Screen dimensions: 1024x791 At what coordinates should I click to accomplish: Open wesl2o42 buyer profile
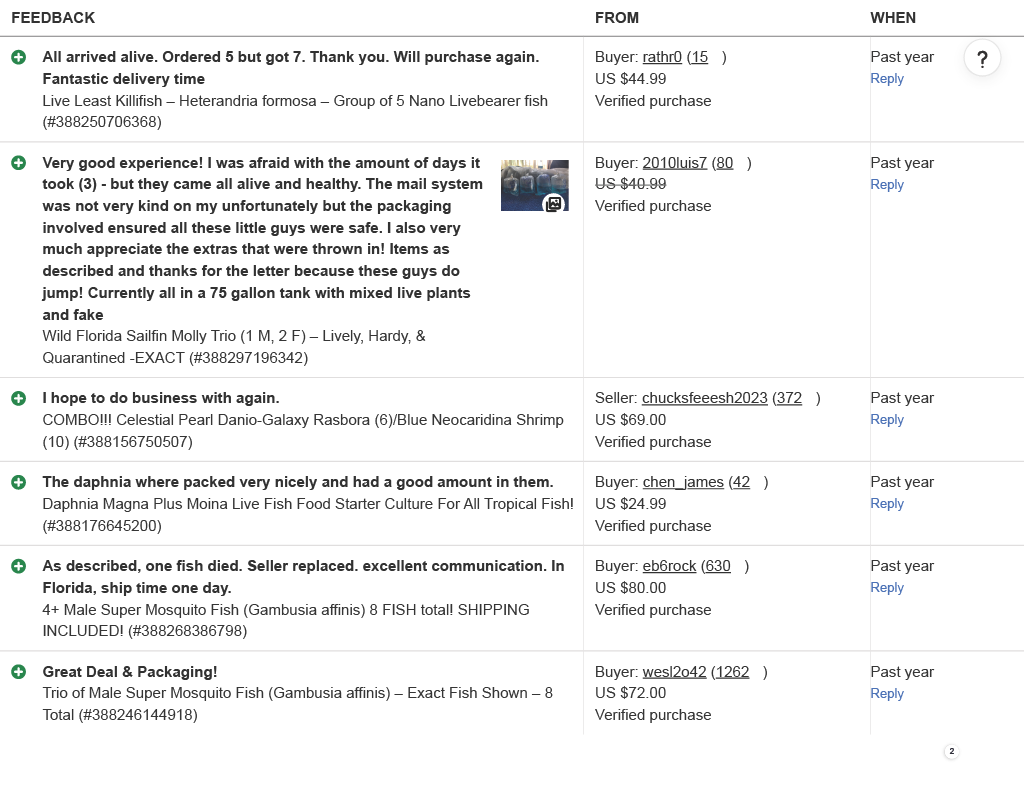click(x=674, y=672)
